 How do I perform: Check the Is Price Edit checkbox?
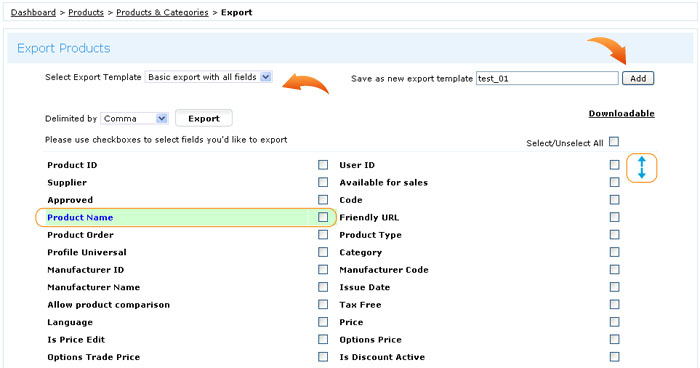(x=323, y=339)
